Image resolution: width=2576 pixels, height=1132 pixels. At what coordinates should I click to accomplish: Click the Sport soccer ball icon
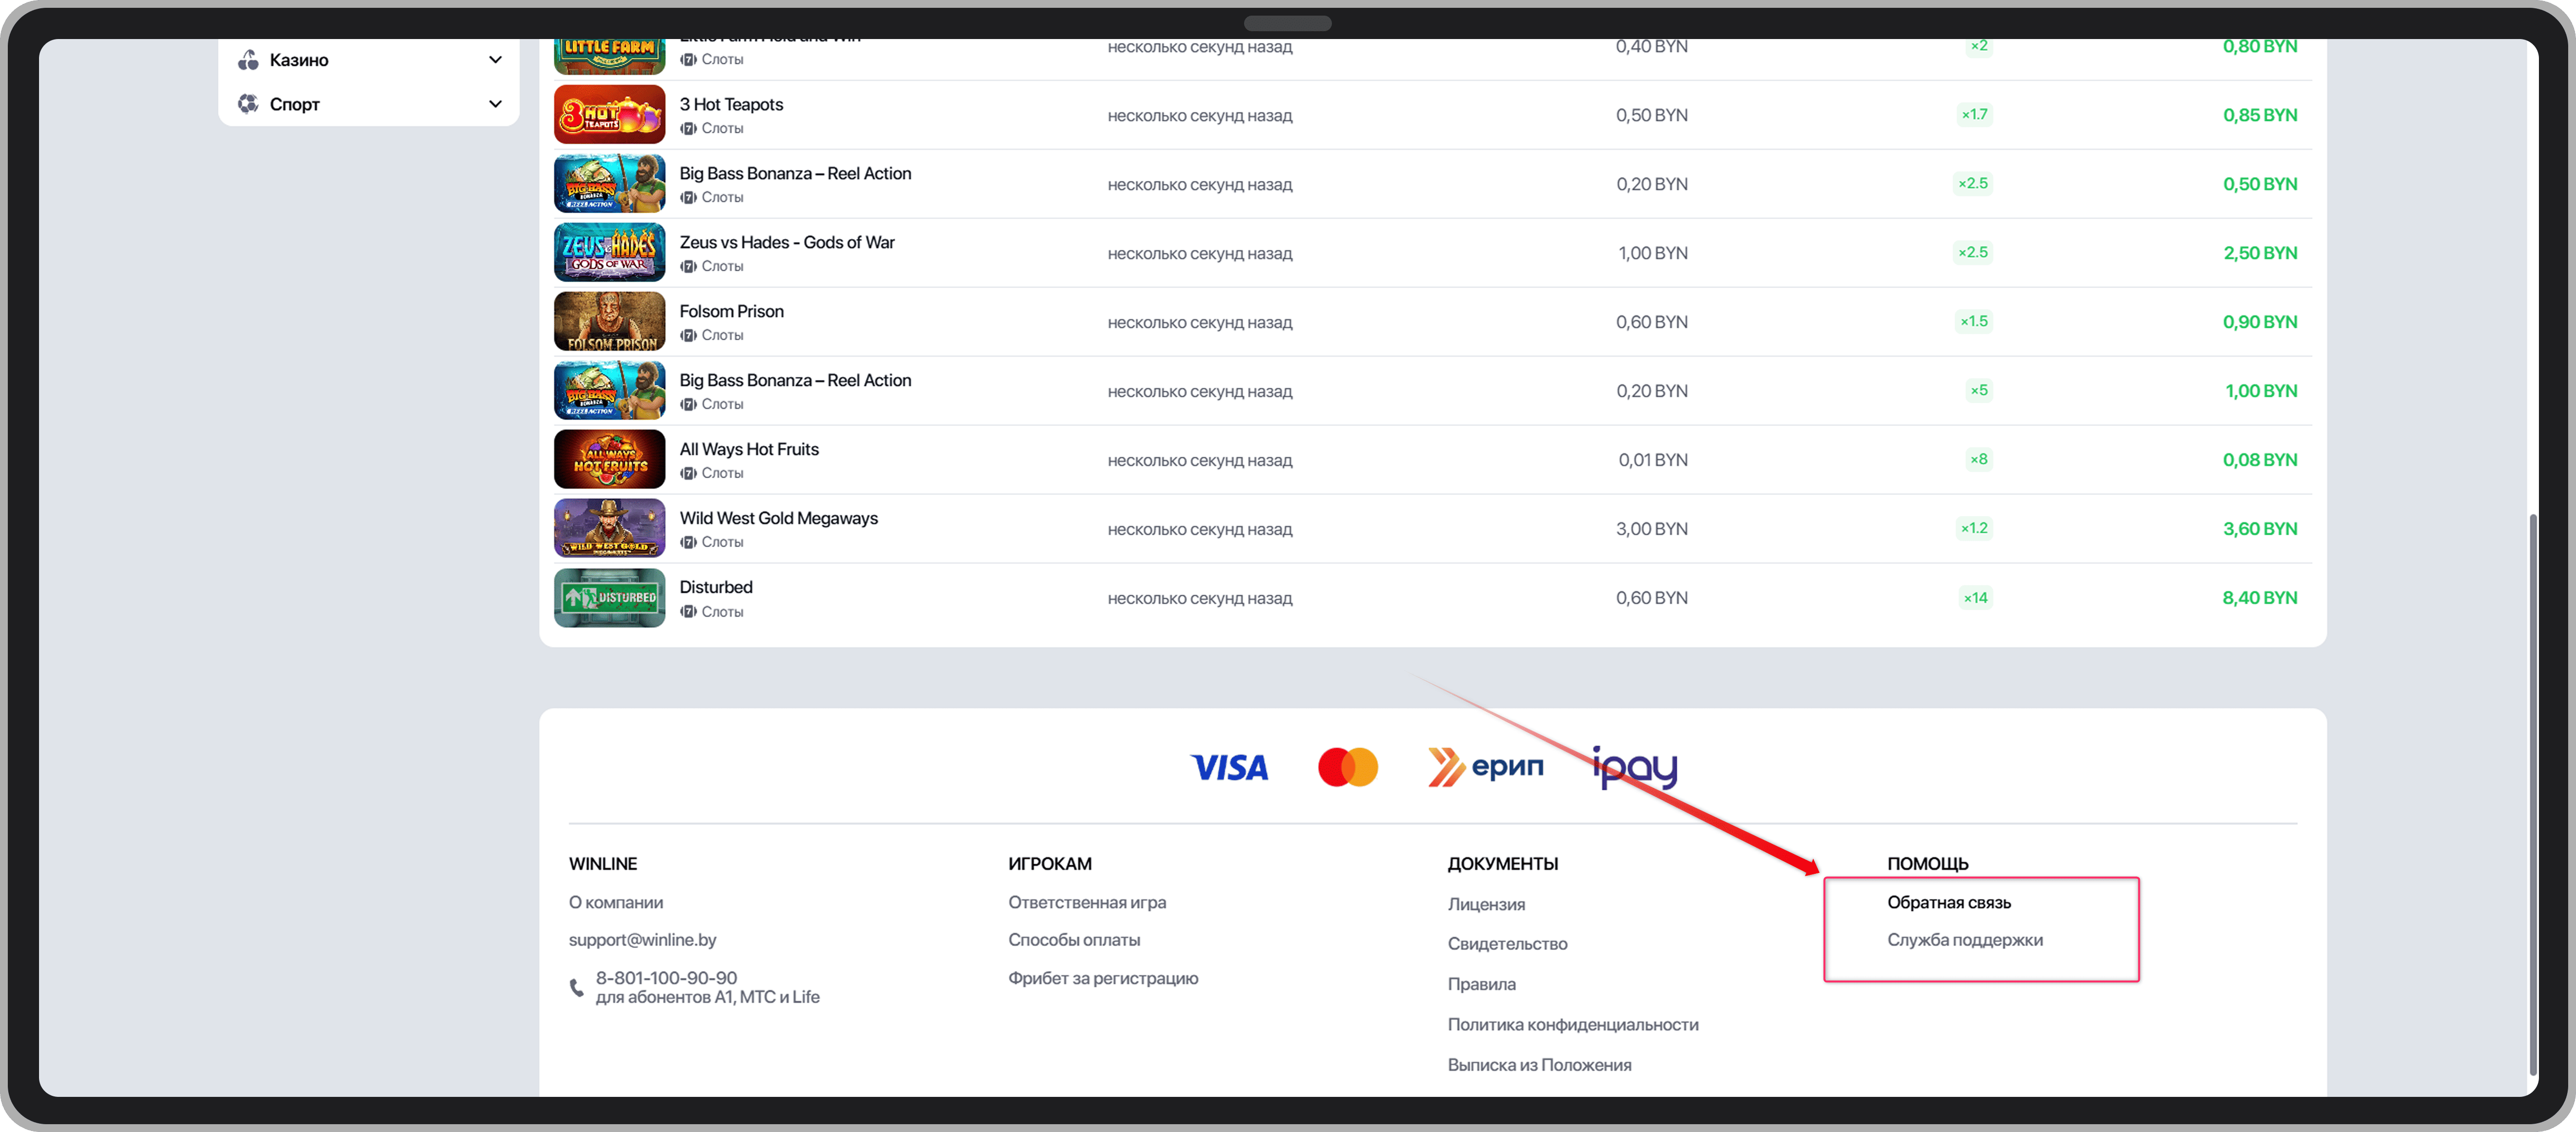(x=248, y=104)
